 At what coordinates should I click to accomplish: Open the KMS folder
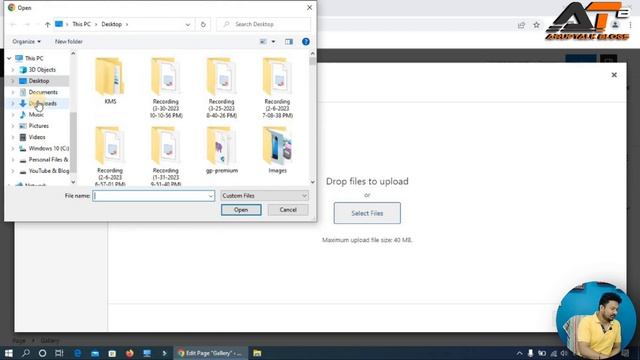point(110,81)
